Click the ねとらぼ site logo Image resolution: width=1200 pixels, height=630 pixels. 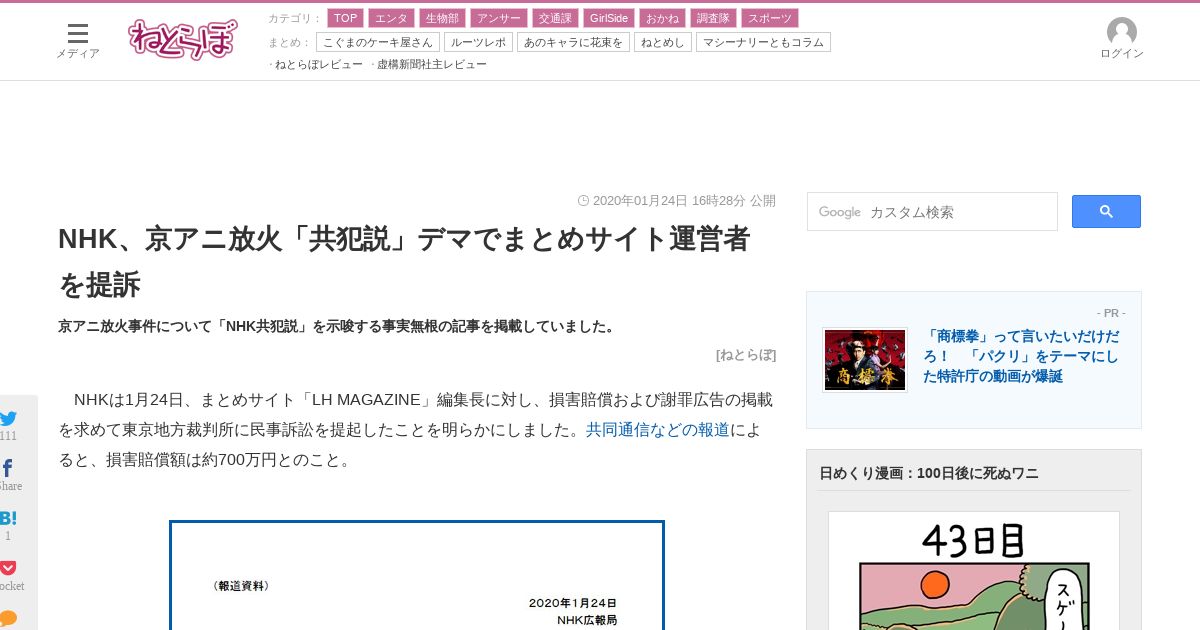183,39
